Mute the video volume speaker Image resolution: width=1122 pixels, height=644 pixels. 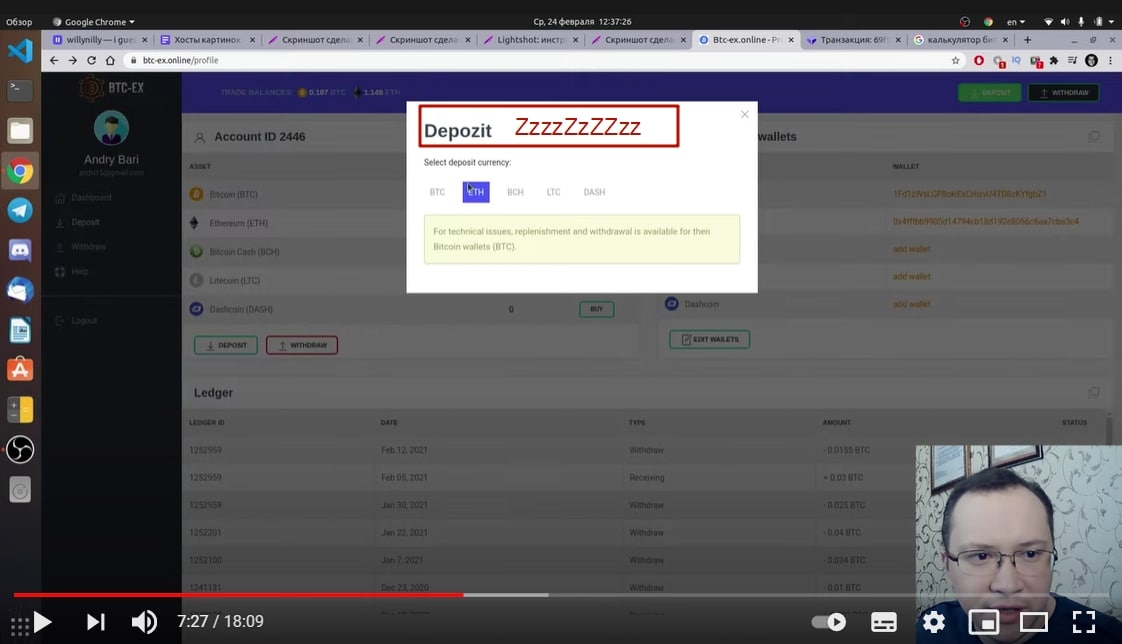tap(144, 622)
